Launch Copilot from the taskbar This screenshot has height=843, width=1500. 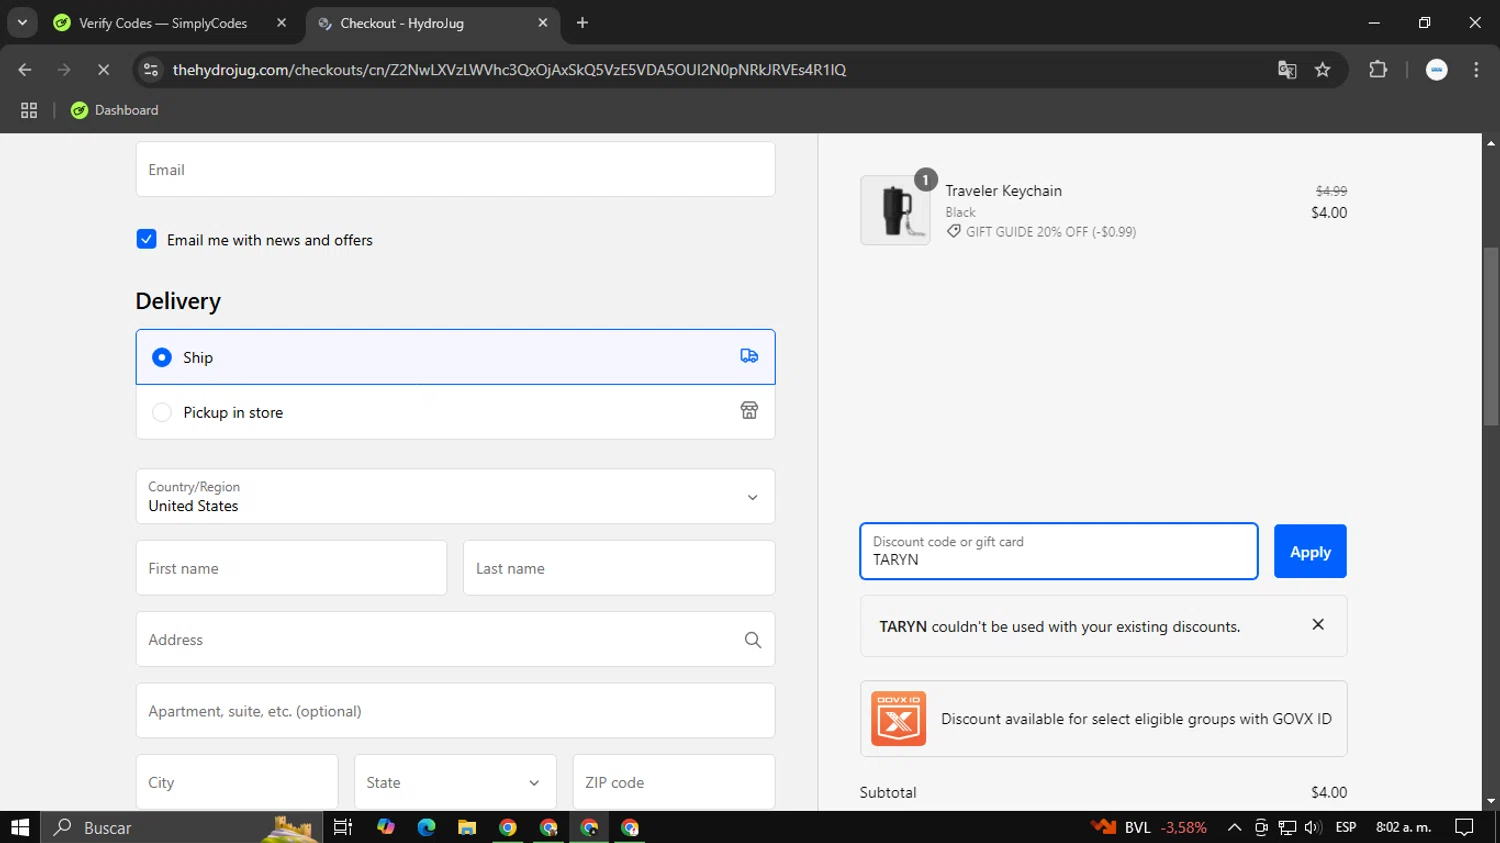[385, 827]
